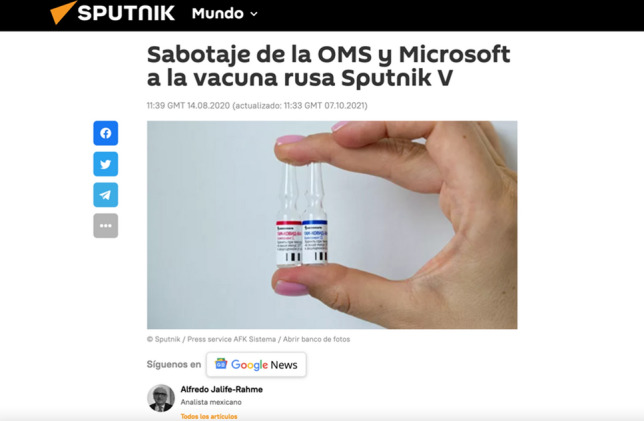Image resolution: width=644 pixels, height=421 pixels.
Task: Click Abrir banco de fotos link
Action: coord(316,339)
